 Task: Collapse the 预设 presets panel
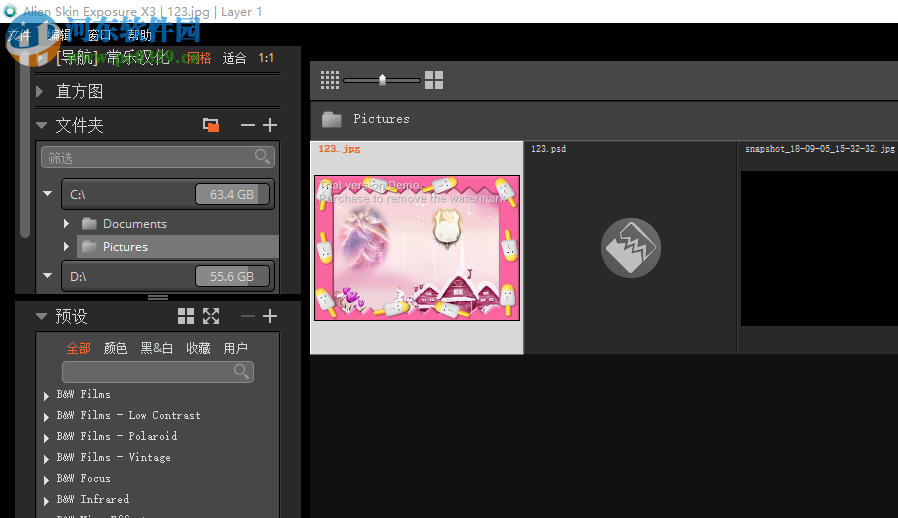pos(41,316)
